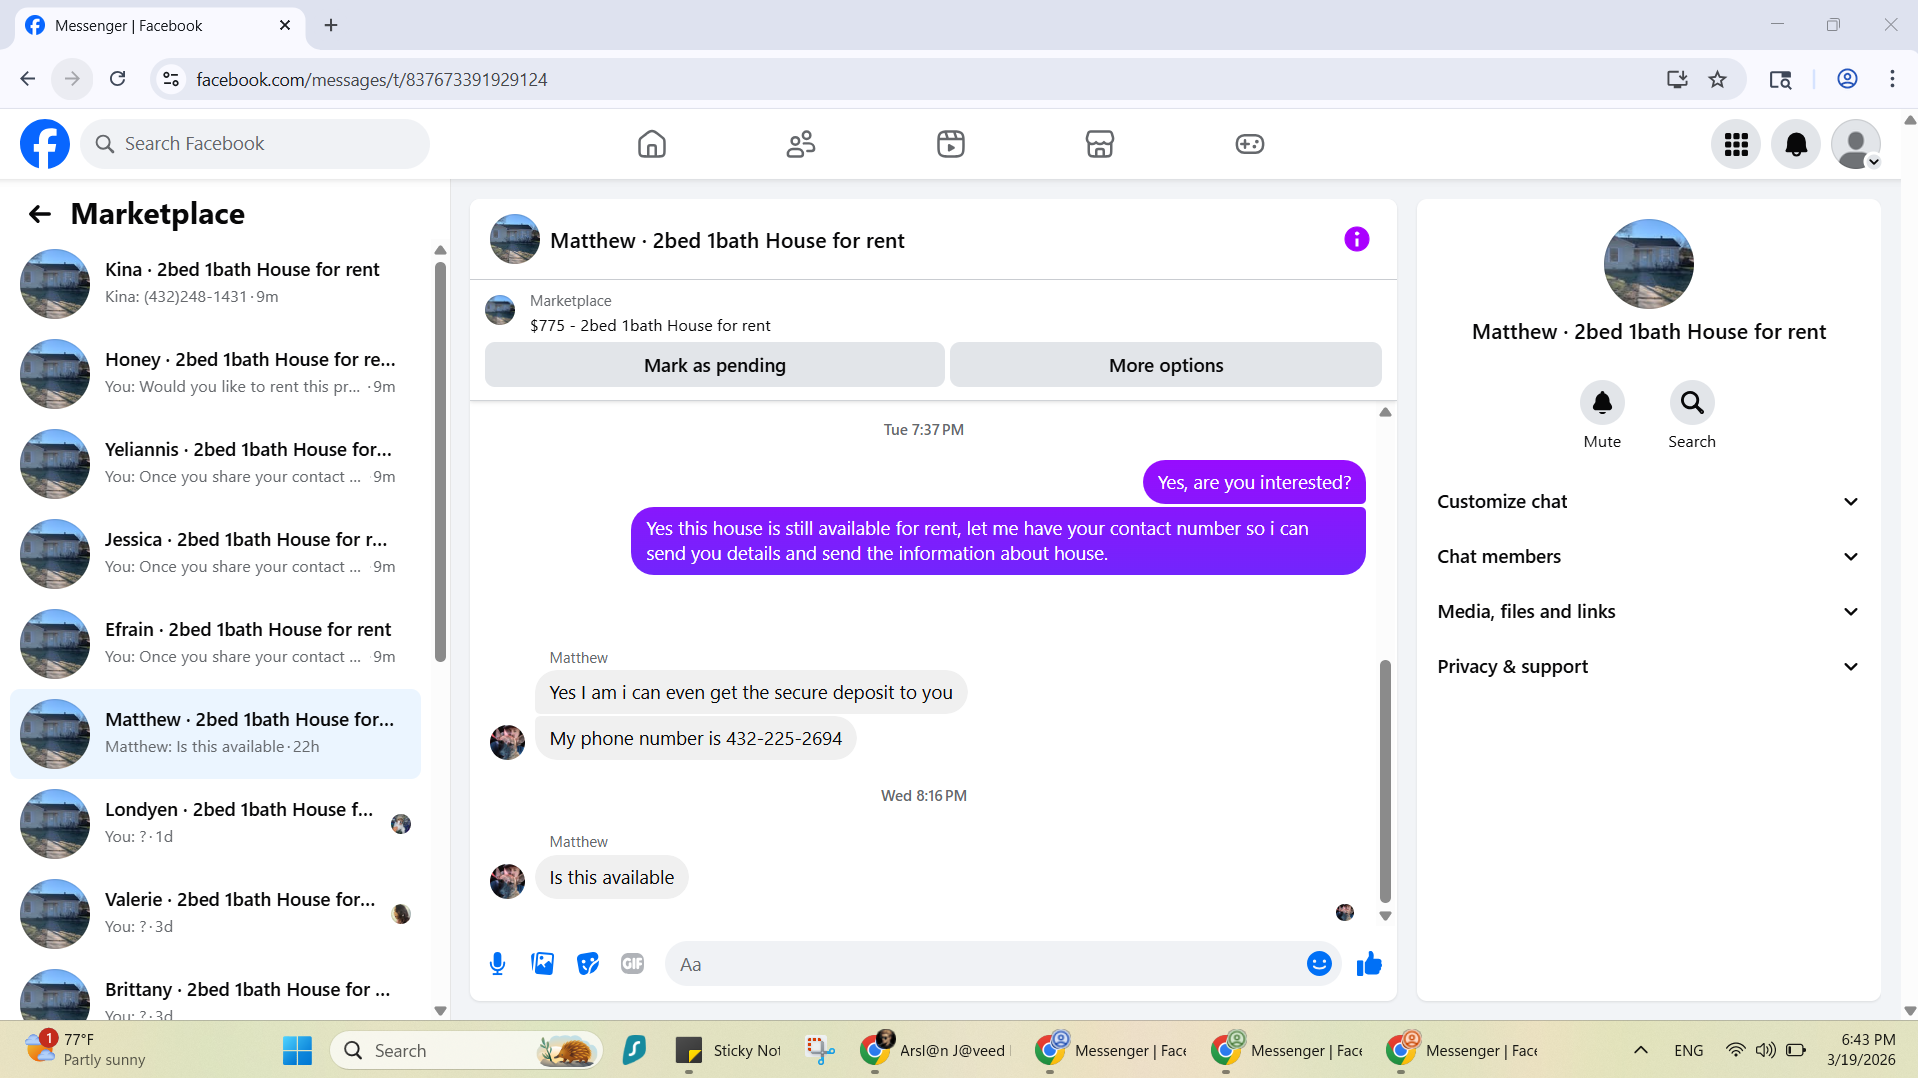Open Honey conversation in list

(215, 374)
